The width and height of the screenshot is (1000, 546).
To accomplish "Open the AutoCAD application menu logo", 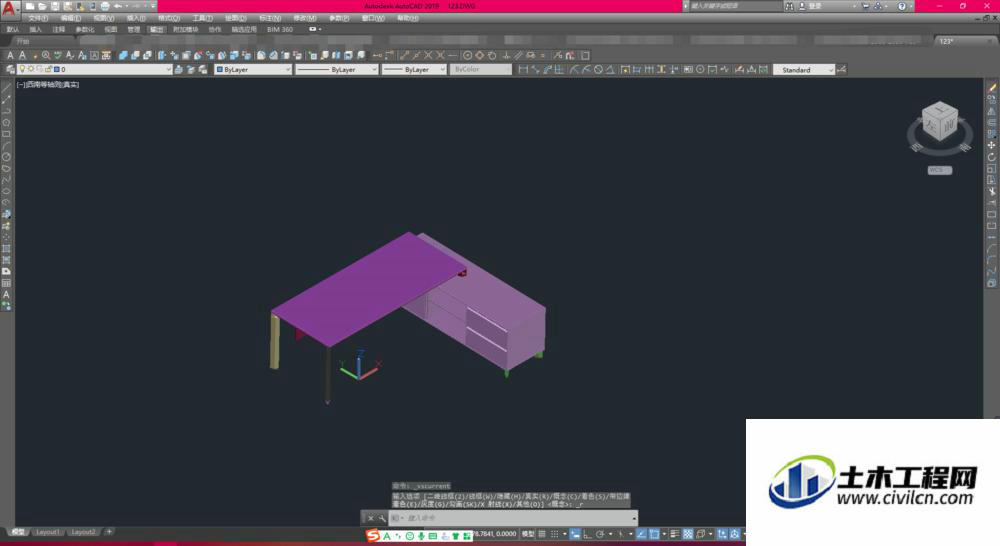I will click(8, 9).
